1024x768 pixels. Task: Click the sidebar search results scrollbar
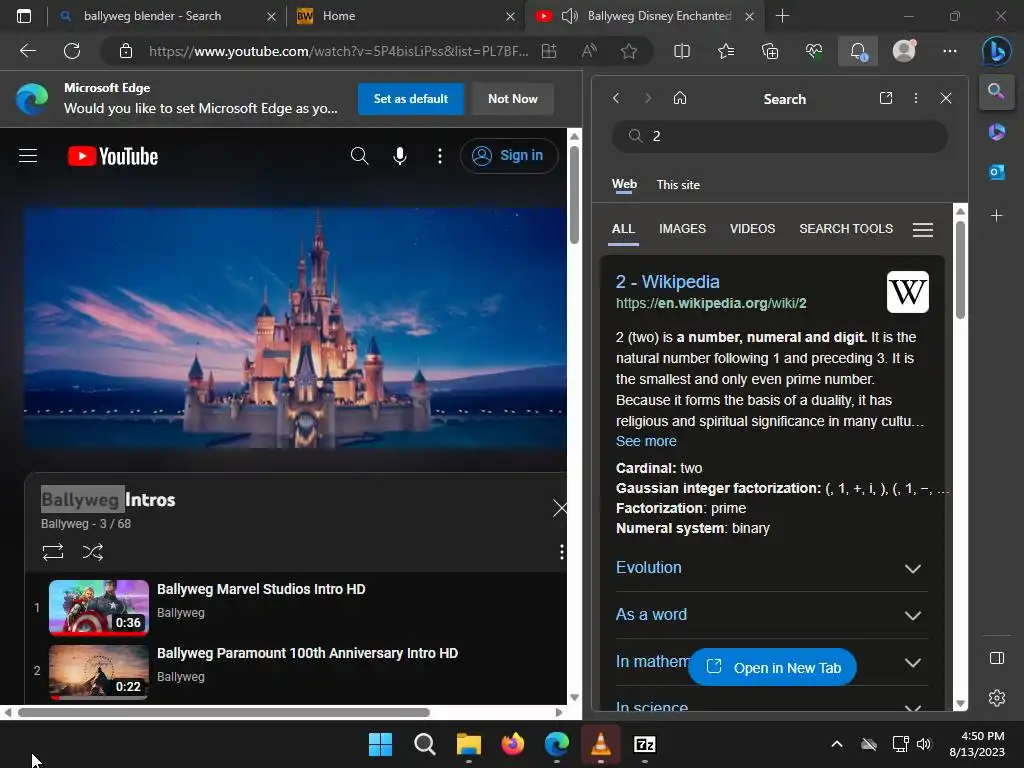(x=960, y=269)
